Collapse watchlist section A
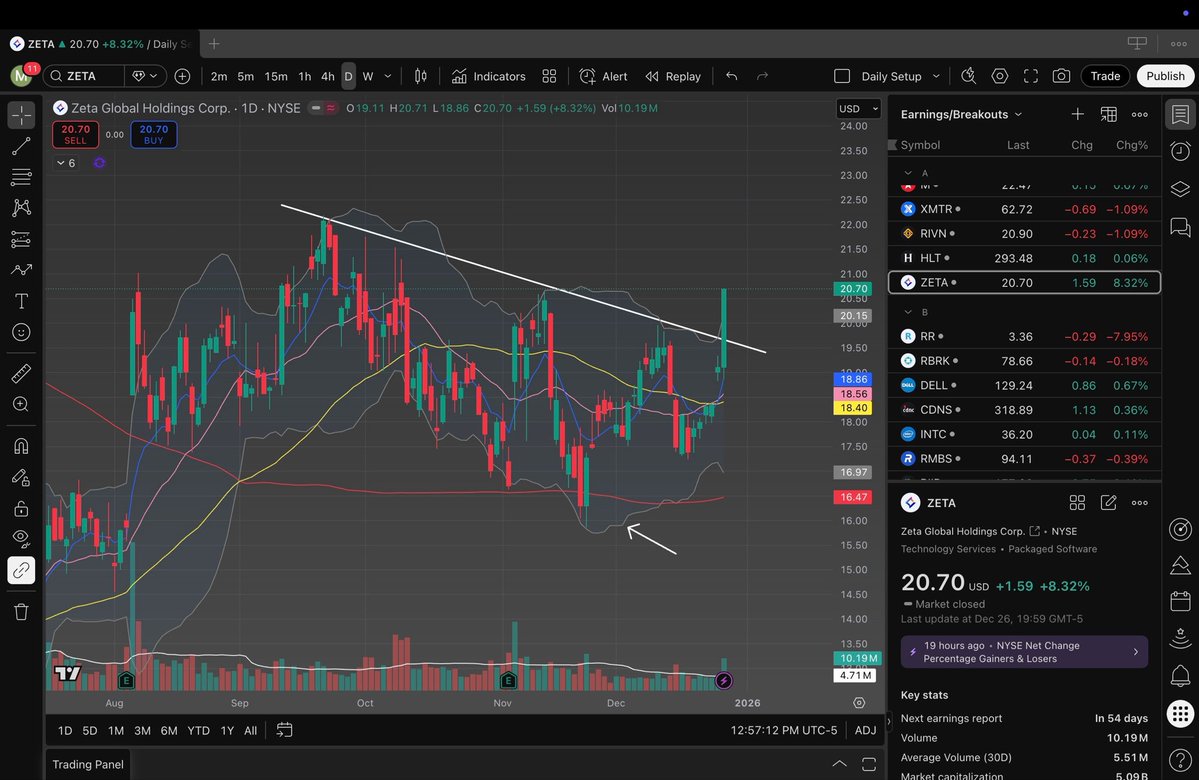The width and height of the screenshot is (1199, 780). point(908,173)
